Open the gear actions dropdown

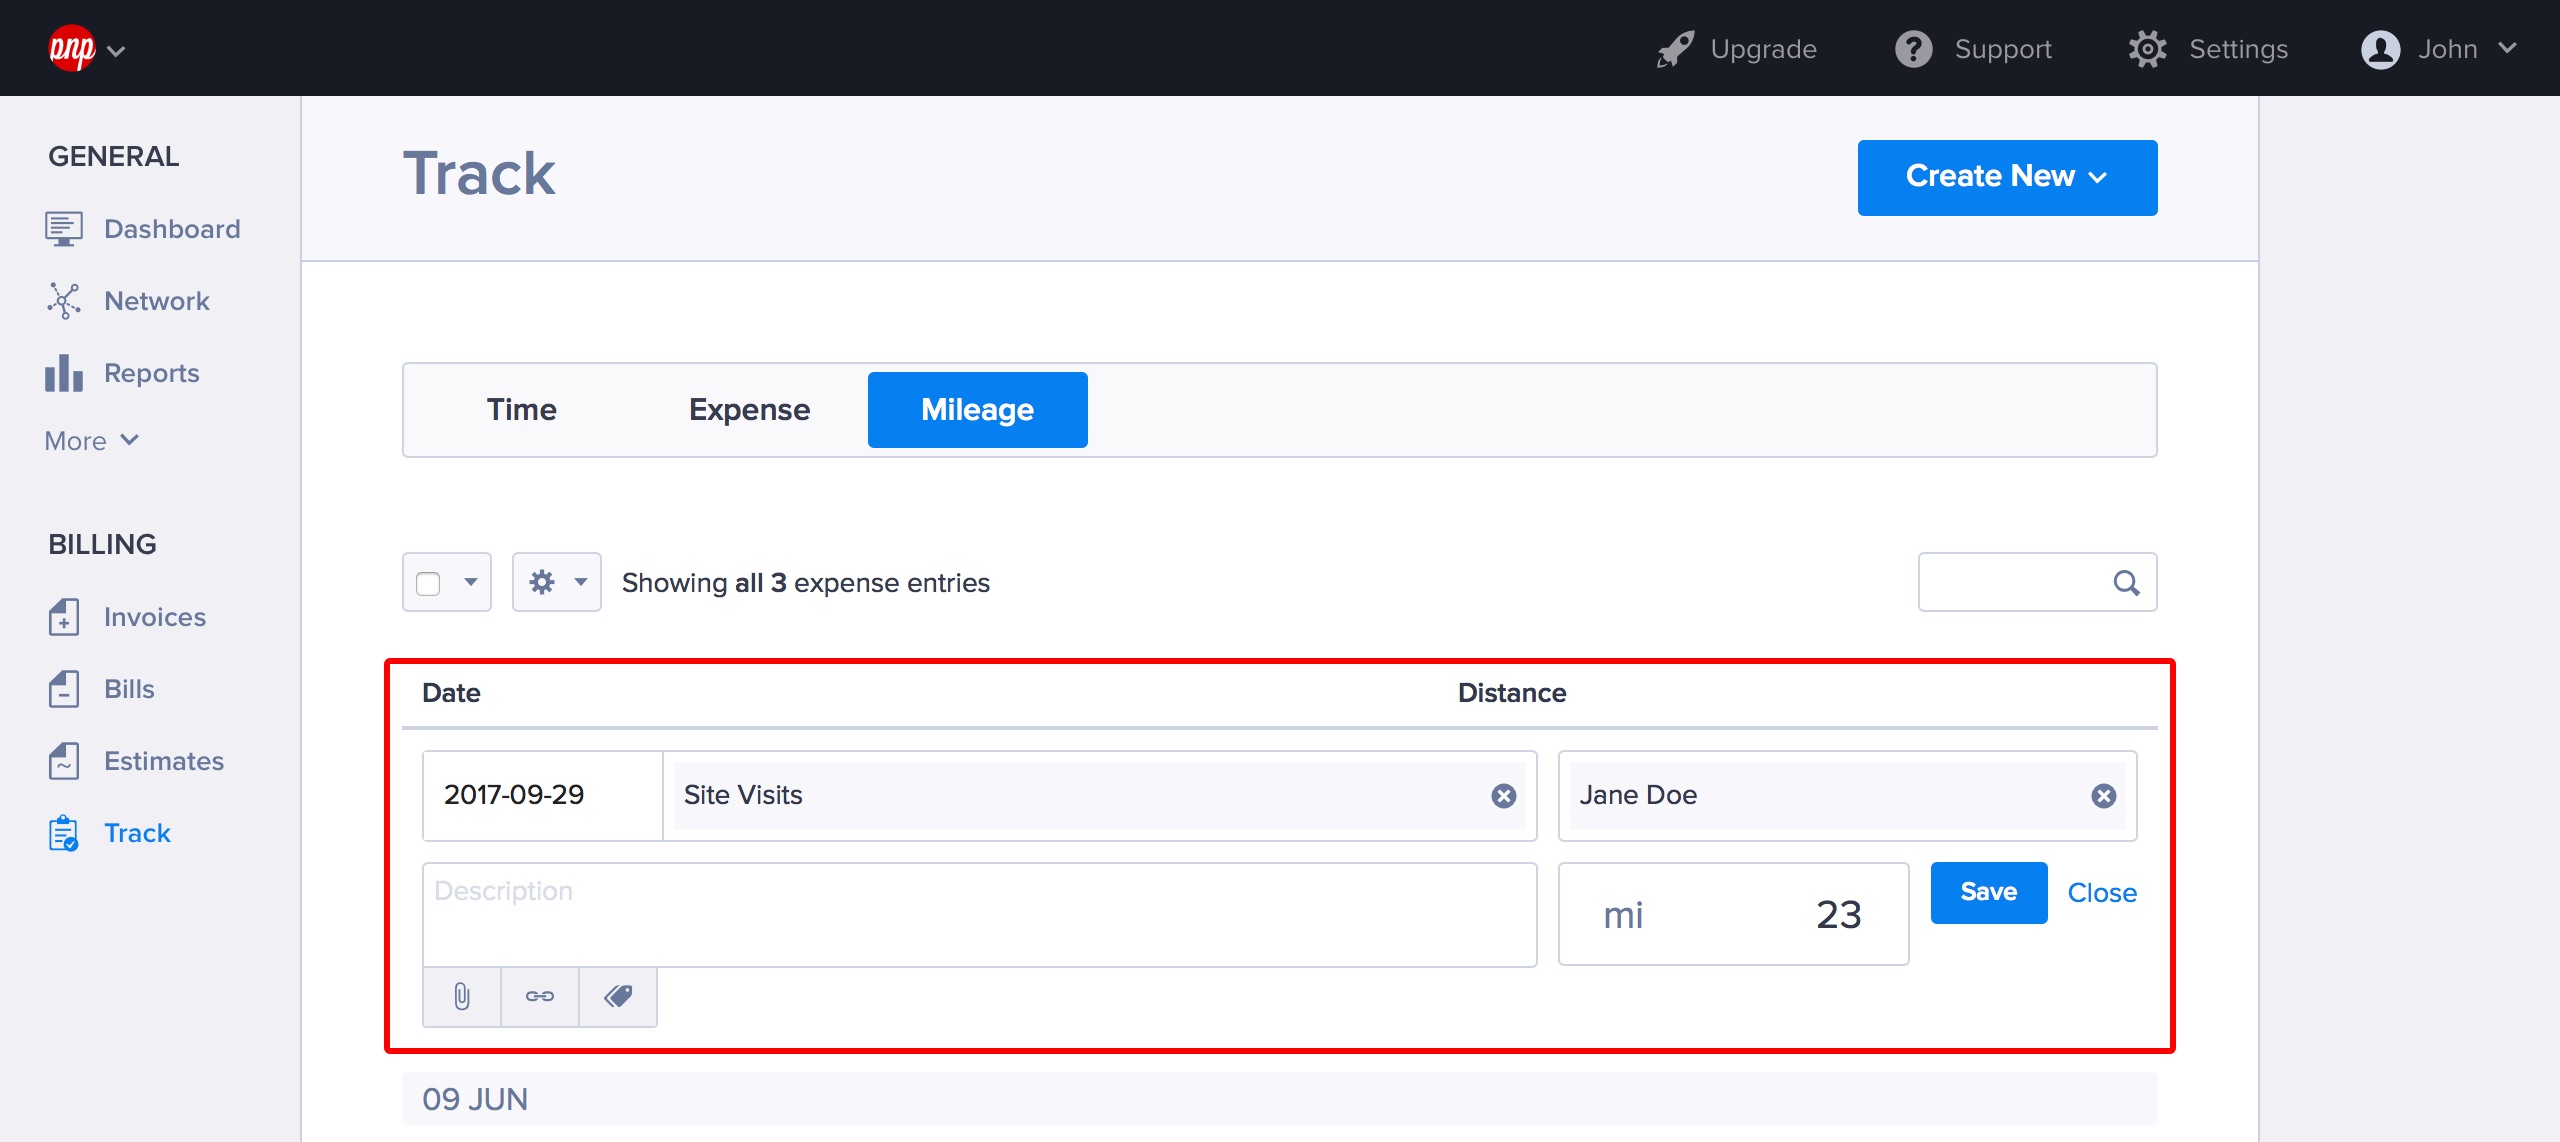pyautogui.click(x=557, y=582)
